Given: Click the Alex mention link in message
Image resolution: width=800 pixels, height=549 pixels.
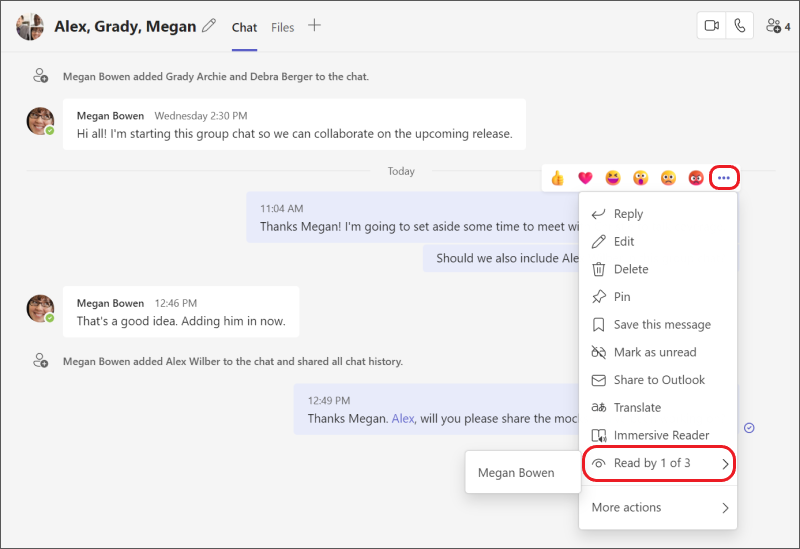Looking at the screenshot, I should click(402, 419).
